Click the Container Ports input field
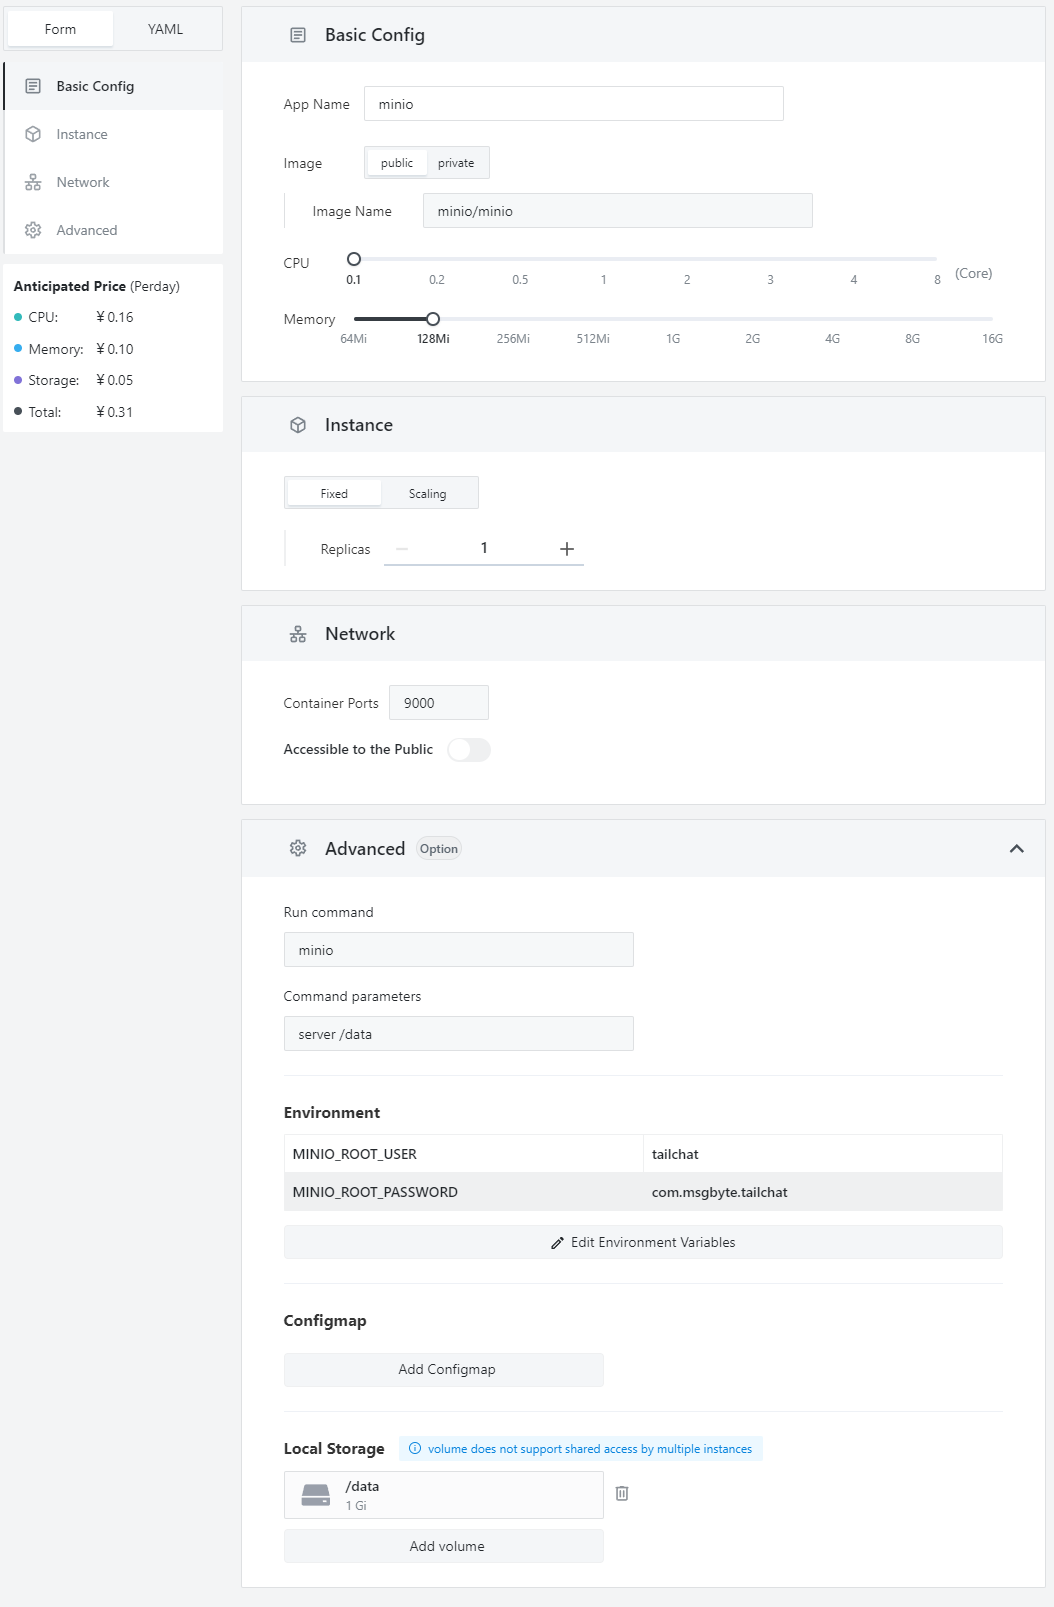Image resolution: width=1054 pixels, height=1607 pixels. 438,703
